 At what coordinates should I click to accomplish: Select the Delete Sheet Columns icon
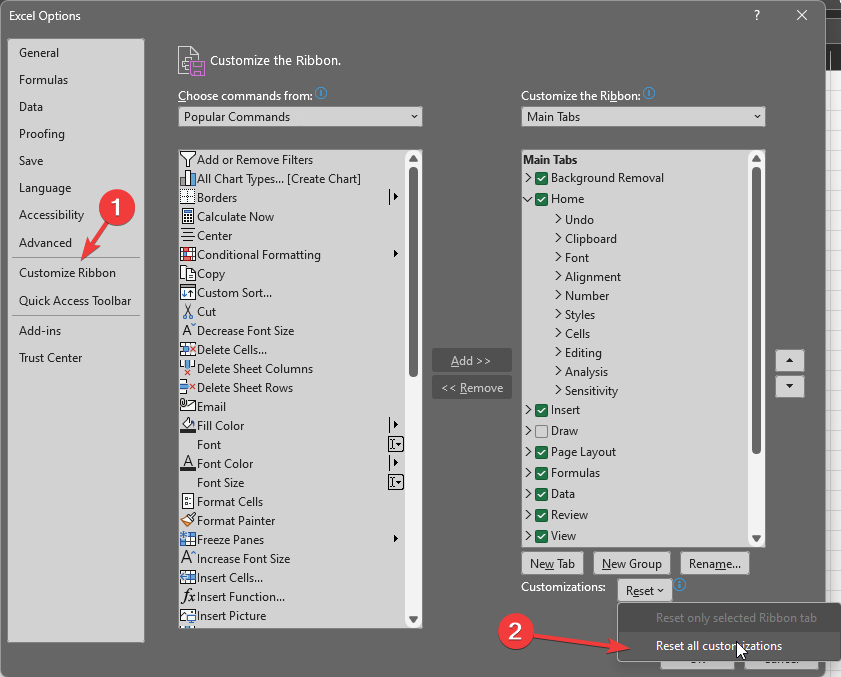(x=187, y=368)
